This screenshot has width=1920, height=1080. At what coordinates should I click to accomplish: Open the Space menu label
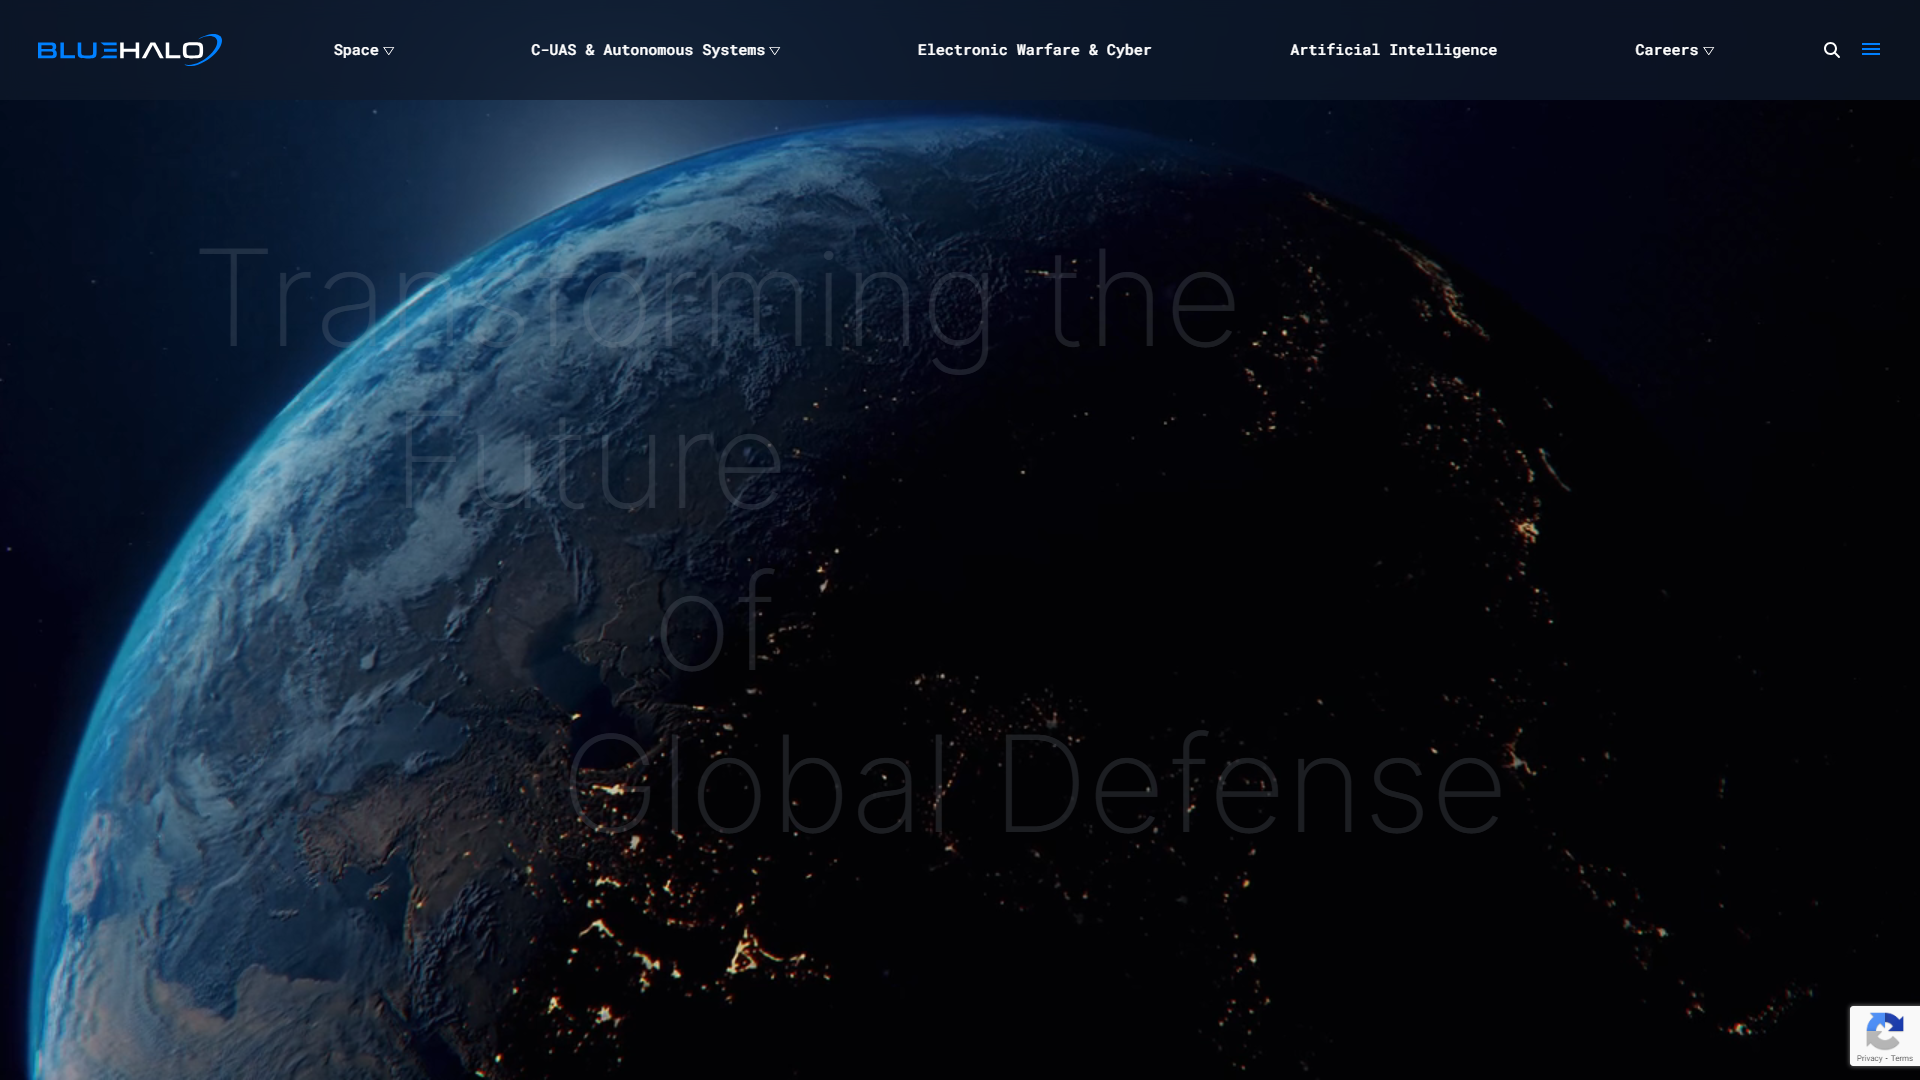(x=356, y=50)
